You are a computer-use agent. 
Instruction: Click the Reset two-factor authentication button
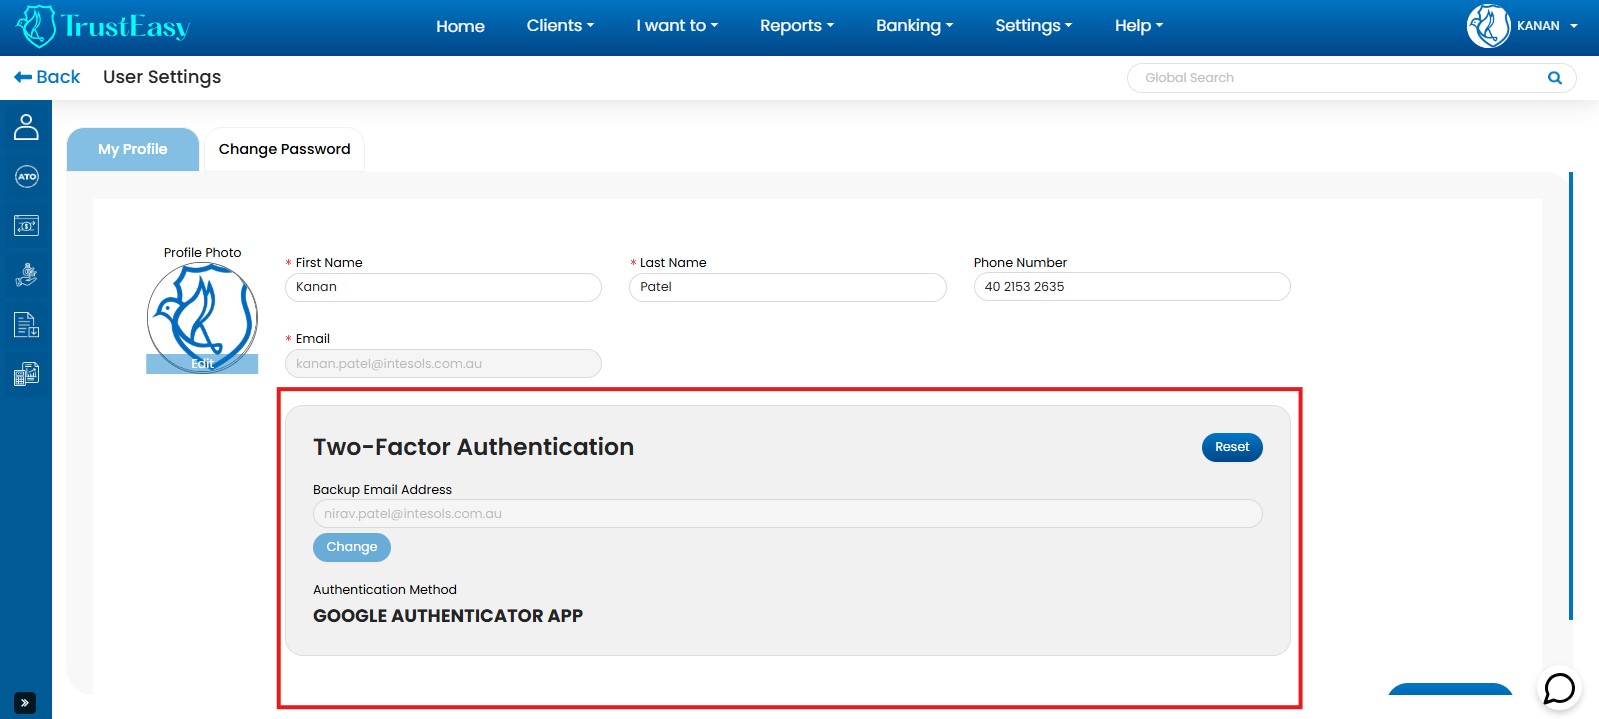pyautogui.click(x=1231, y=447)
